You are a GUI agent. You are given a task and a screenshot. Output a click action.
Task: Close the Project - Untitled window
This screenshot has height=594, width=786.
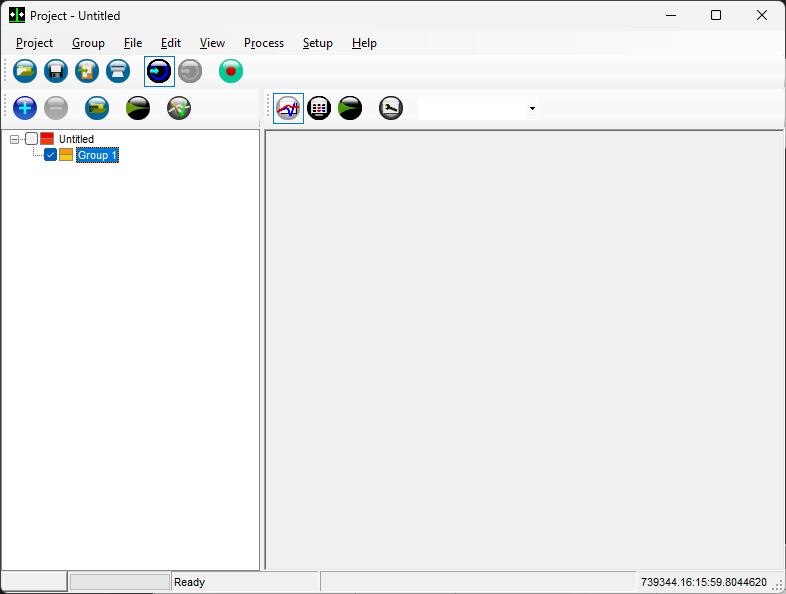click(761, 16)
